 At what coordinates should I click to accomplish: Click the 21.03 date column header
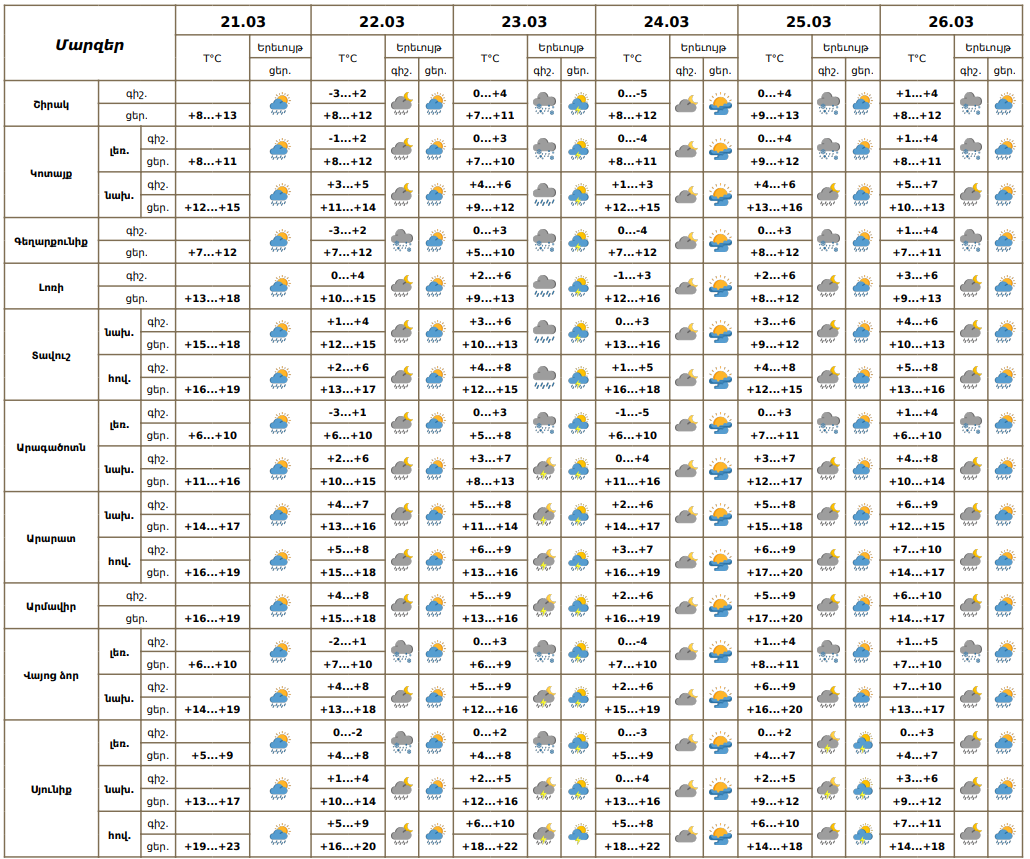click(x=243, y=21)
